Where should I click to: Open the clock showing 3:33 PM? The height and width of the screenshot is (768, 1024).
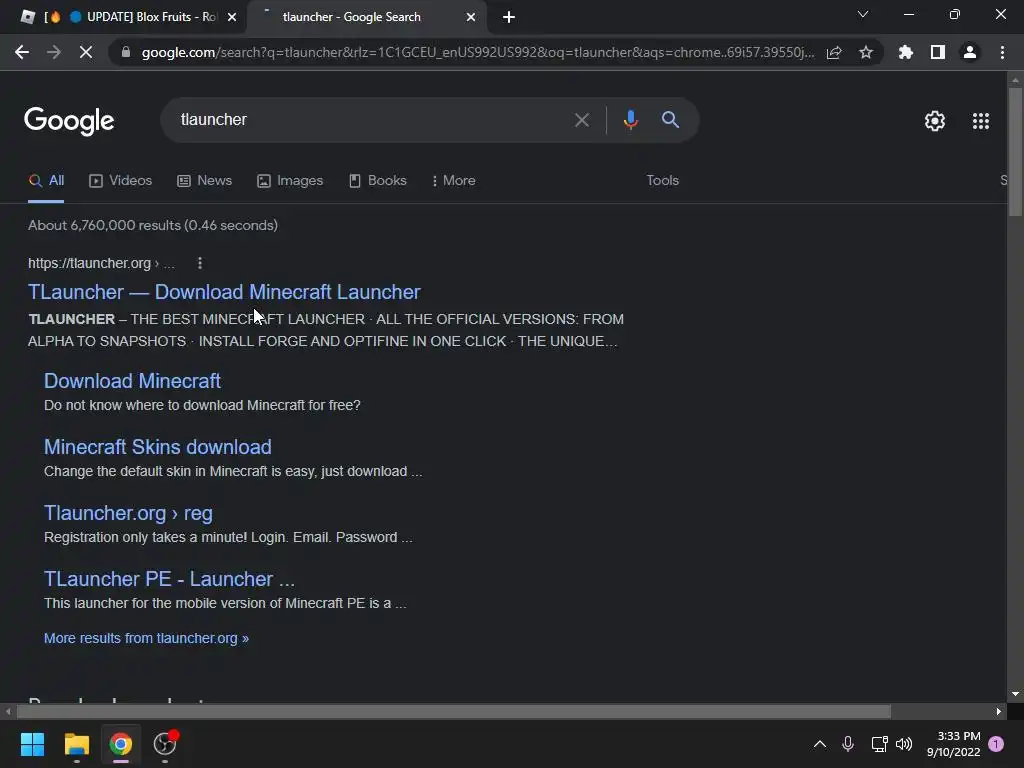(x=953, y=744)
